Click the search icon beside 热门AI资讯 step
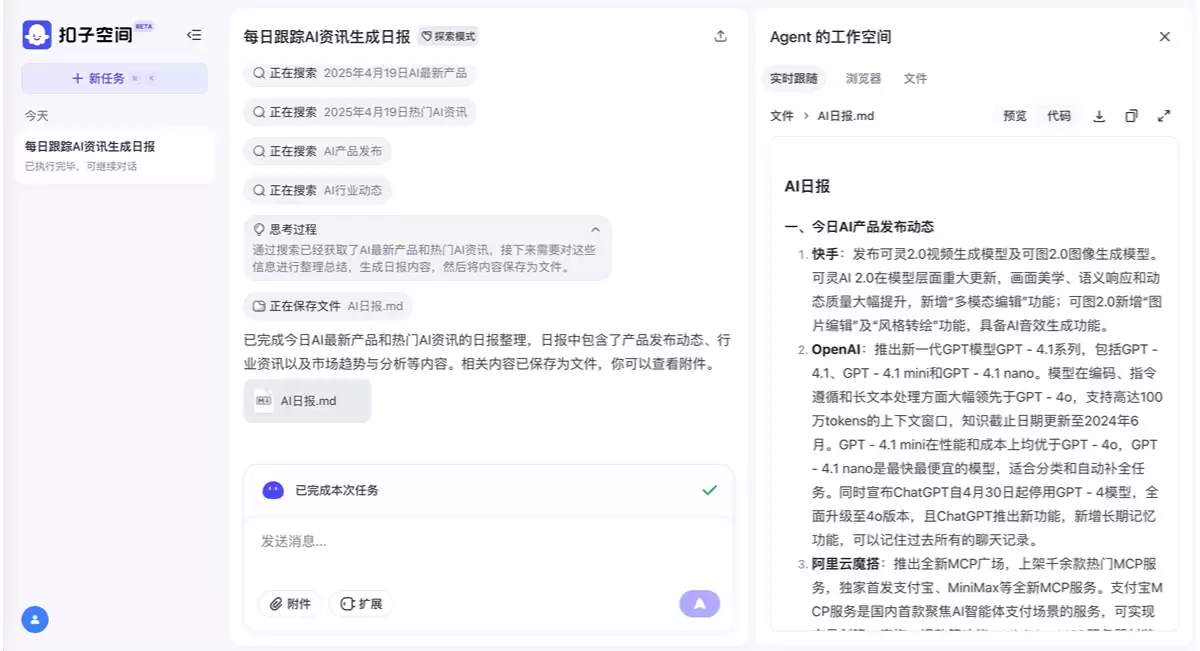The height and width of the screenshot is (651, 1200). coord(259,112)
